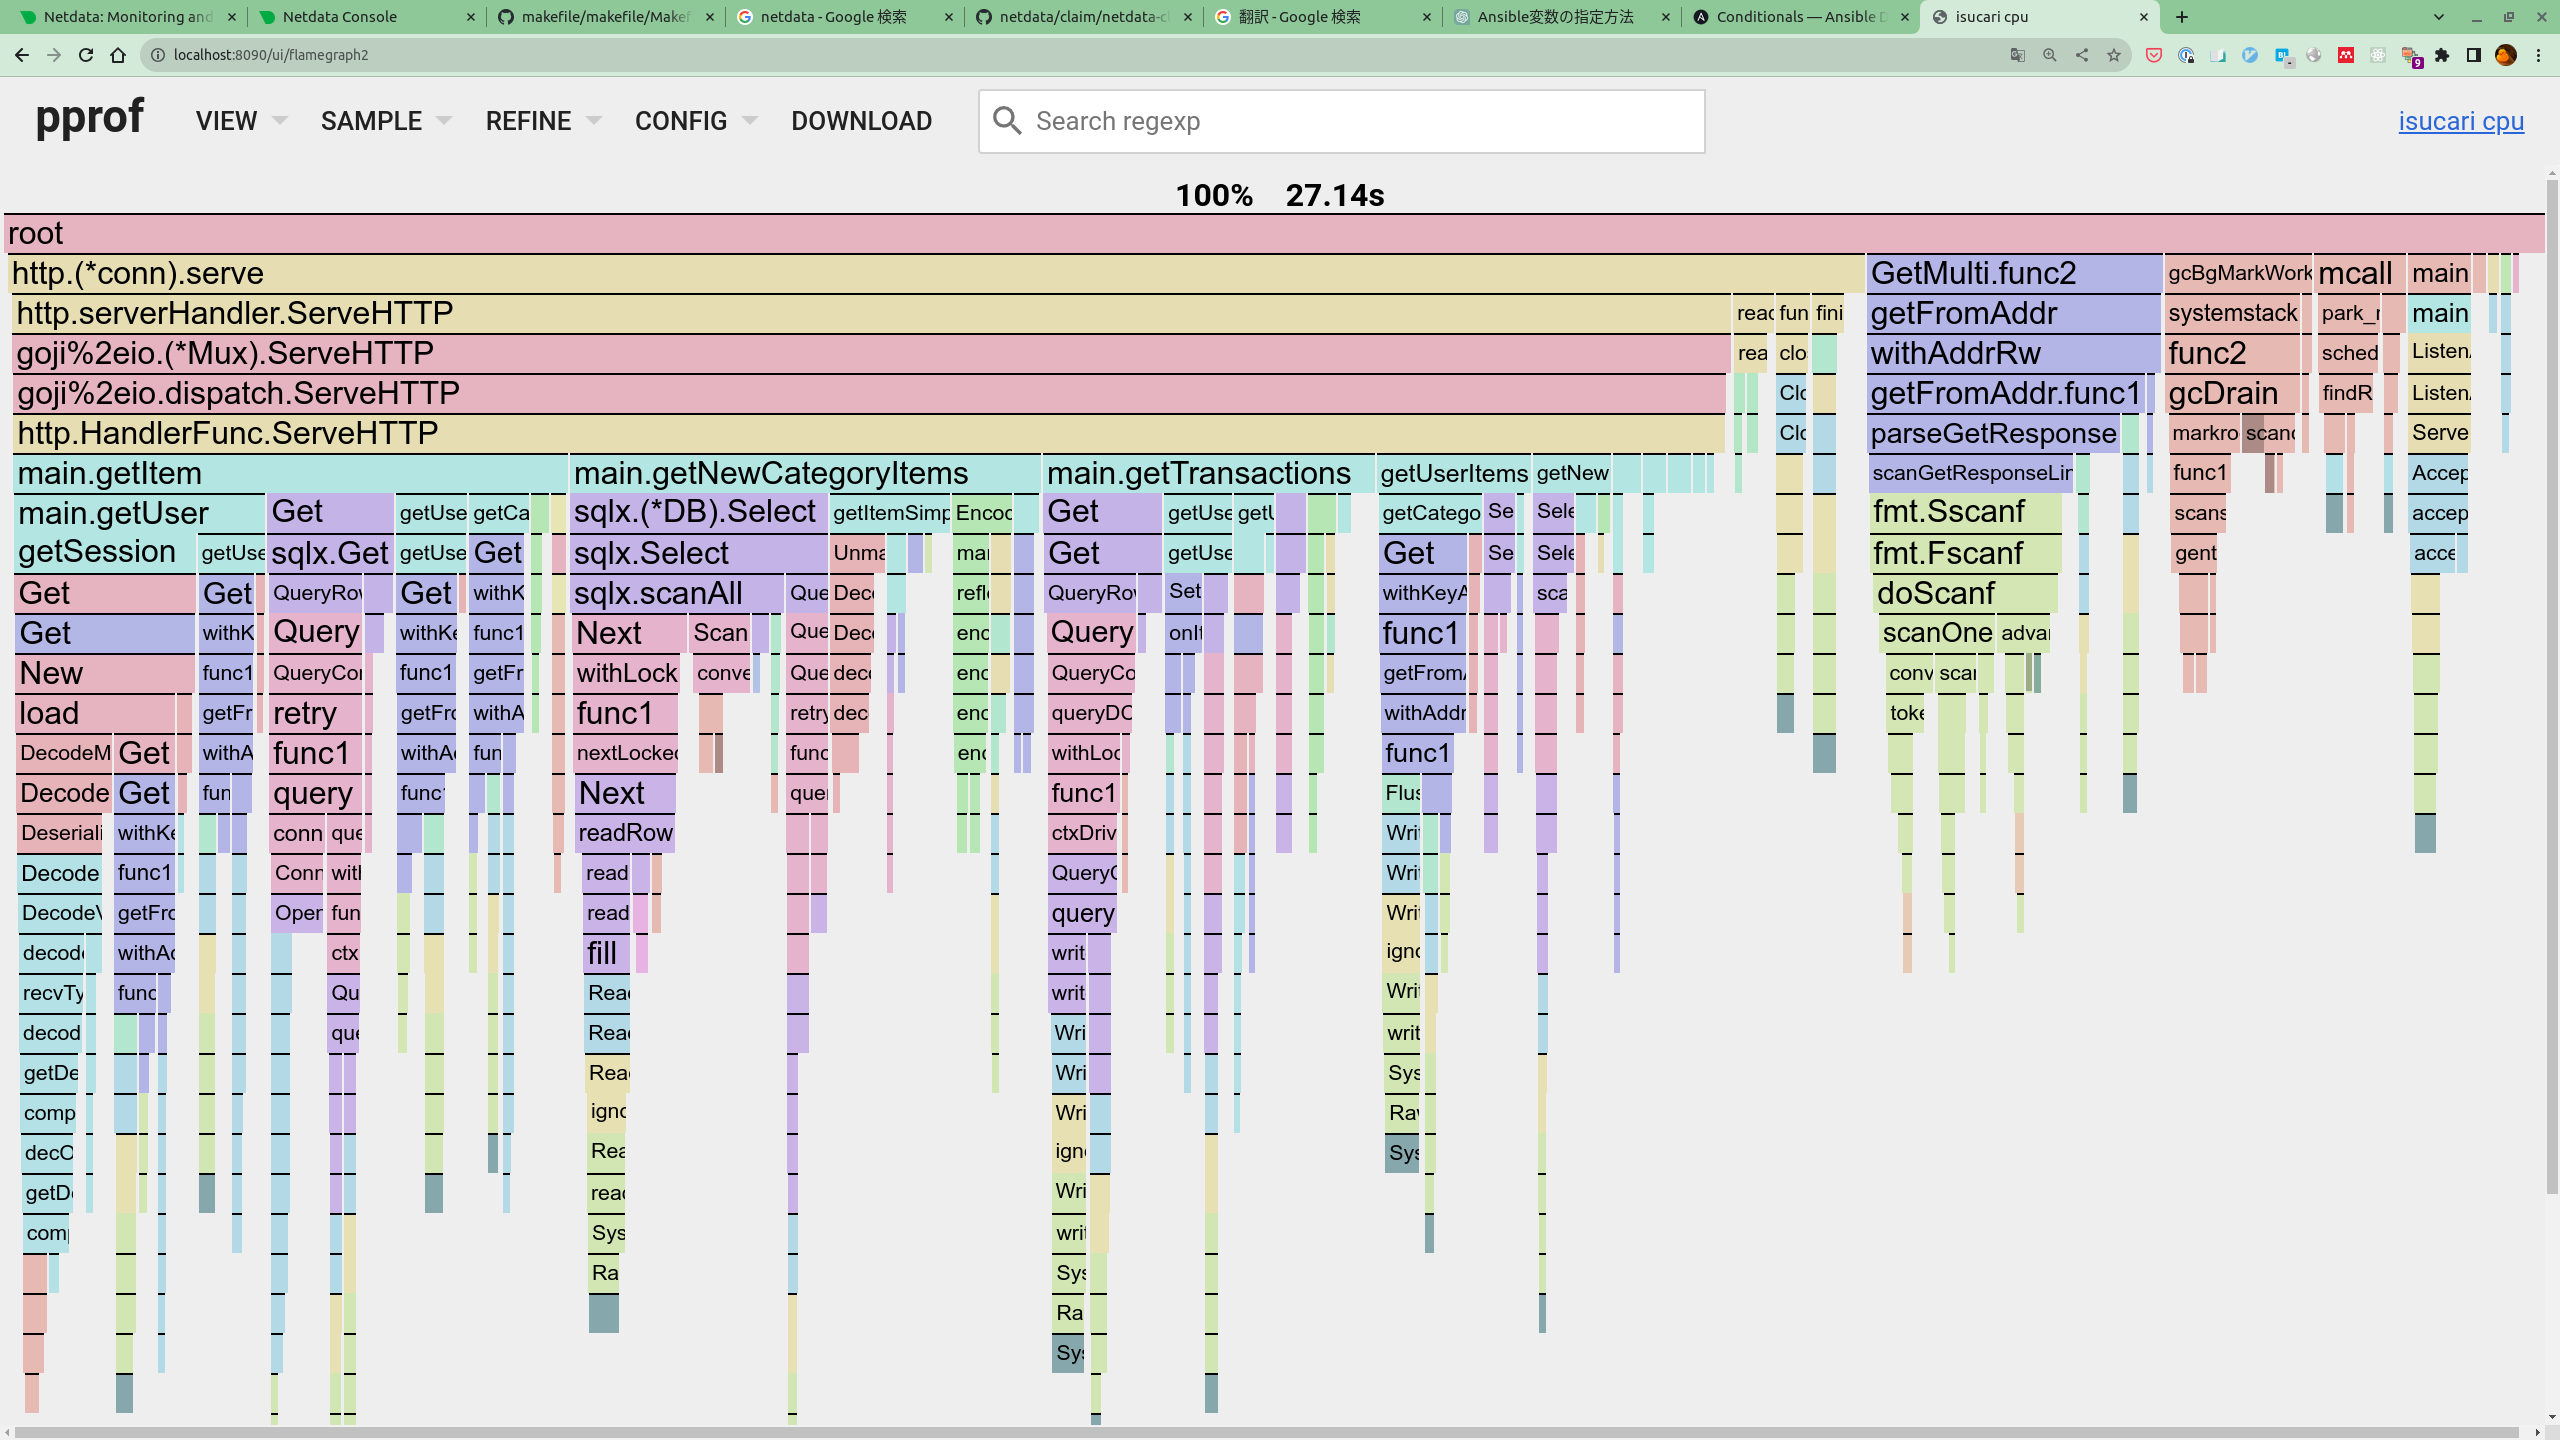This screenshot has height=1440, width=2560.
Task: Select the 'getUserItems' frame
Action: (1454, 473)
